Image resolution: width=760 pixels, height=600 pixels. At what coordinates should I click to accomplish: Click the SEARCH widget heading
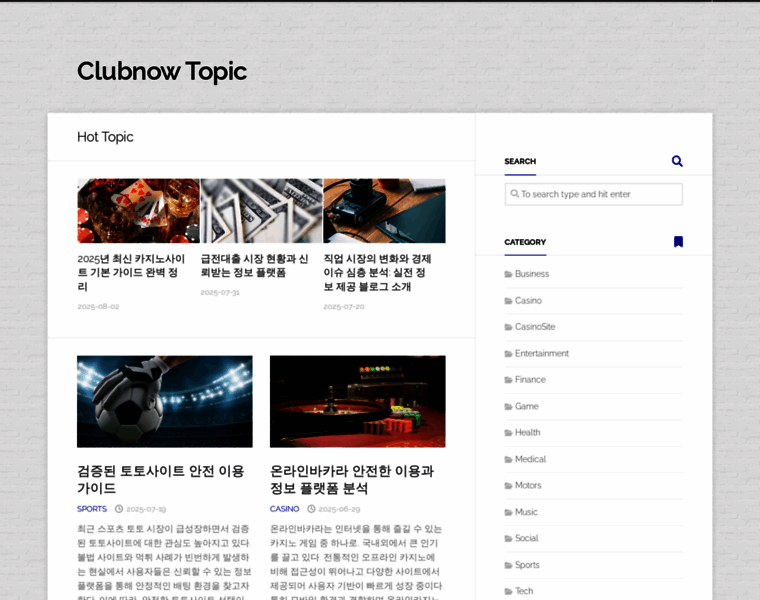coord(520,161)
